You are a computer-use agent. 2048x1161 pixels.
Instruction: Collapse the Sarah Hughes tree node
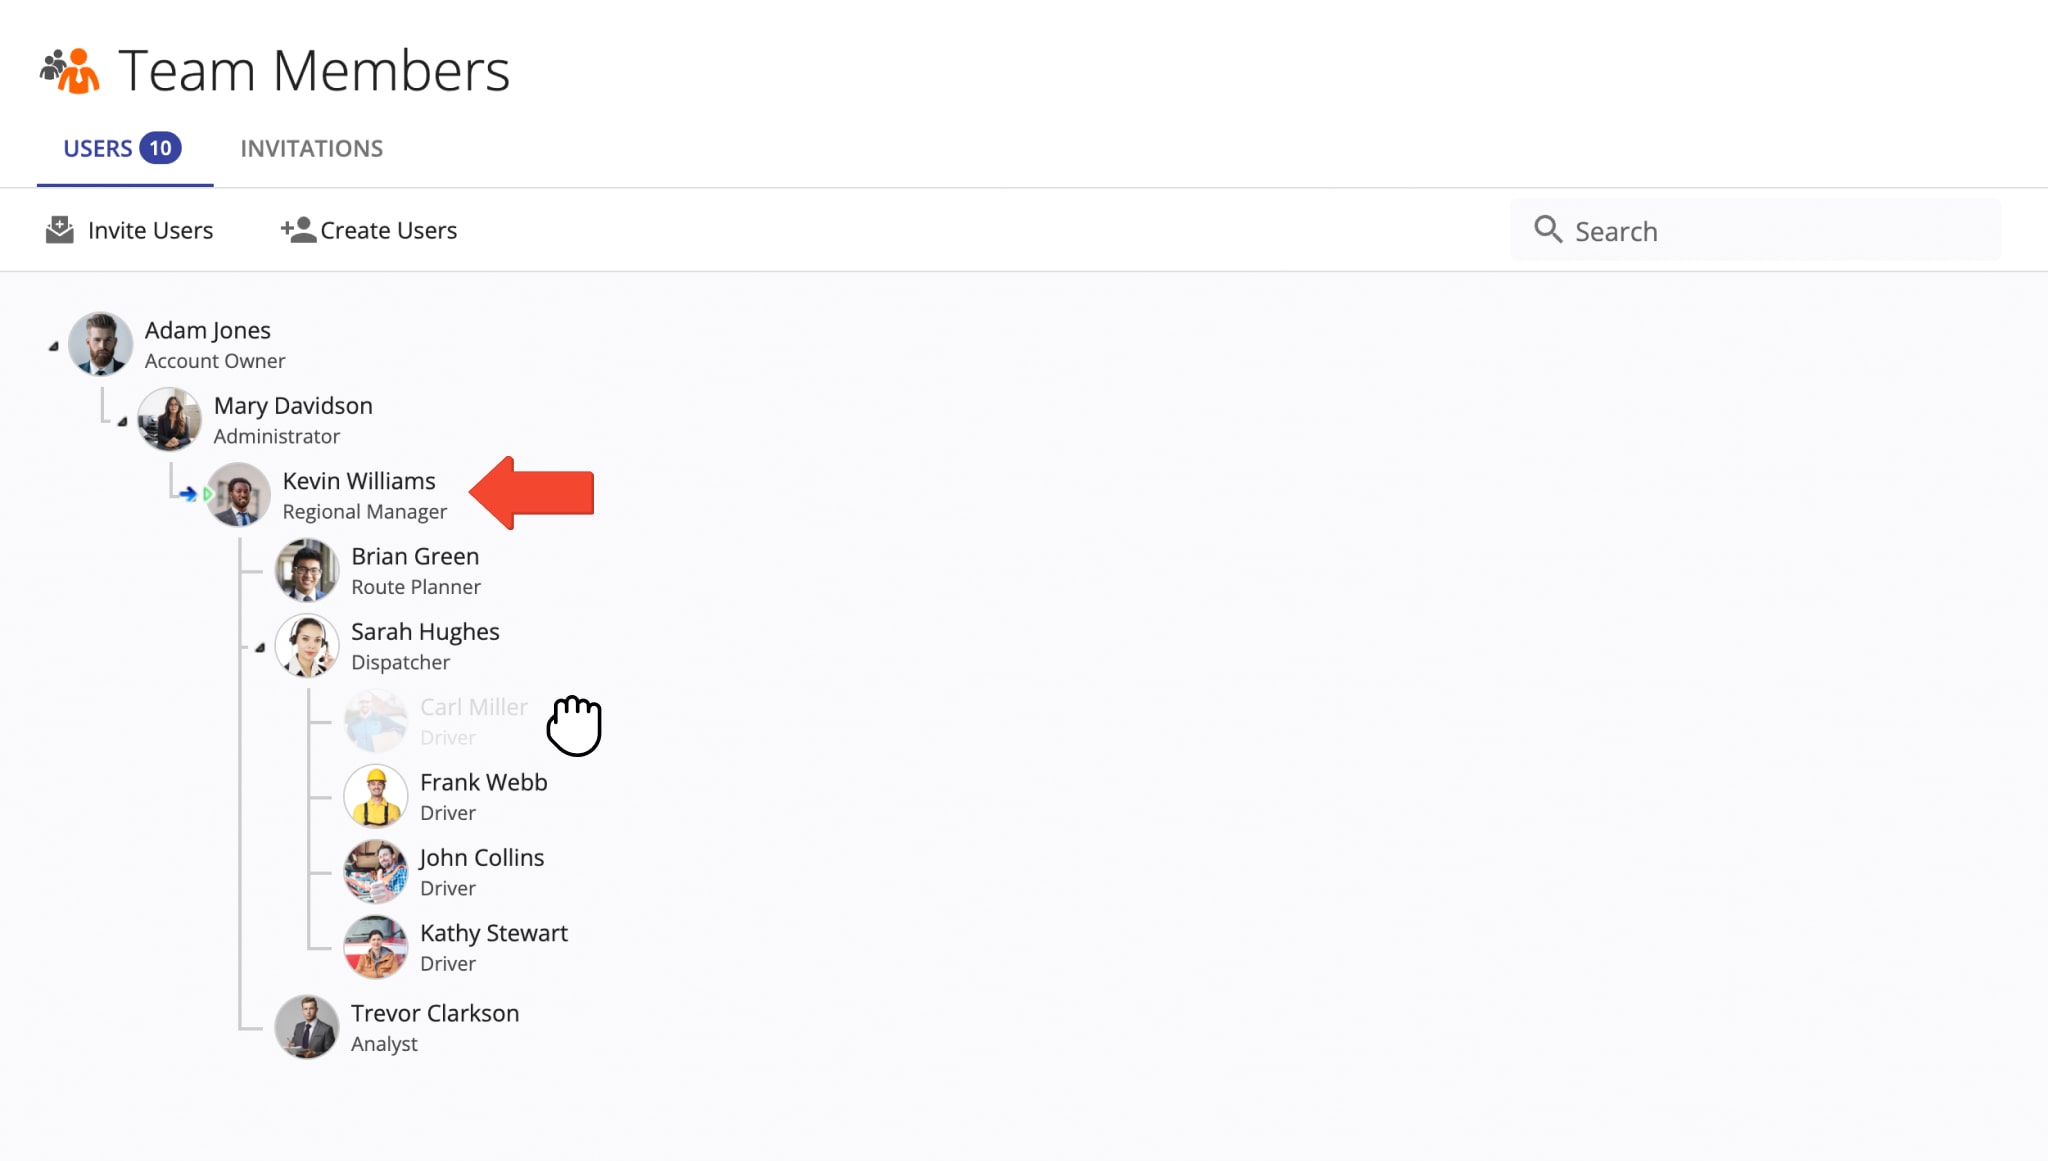(260, 647)
